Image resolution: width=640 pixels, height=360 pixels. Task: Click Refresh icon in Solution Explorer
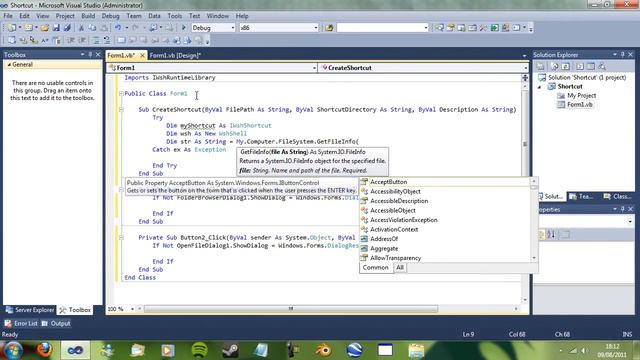(x=566, y=66)
